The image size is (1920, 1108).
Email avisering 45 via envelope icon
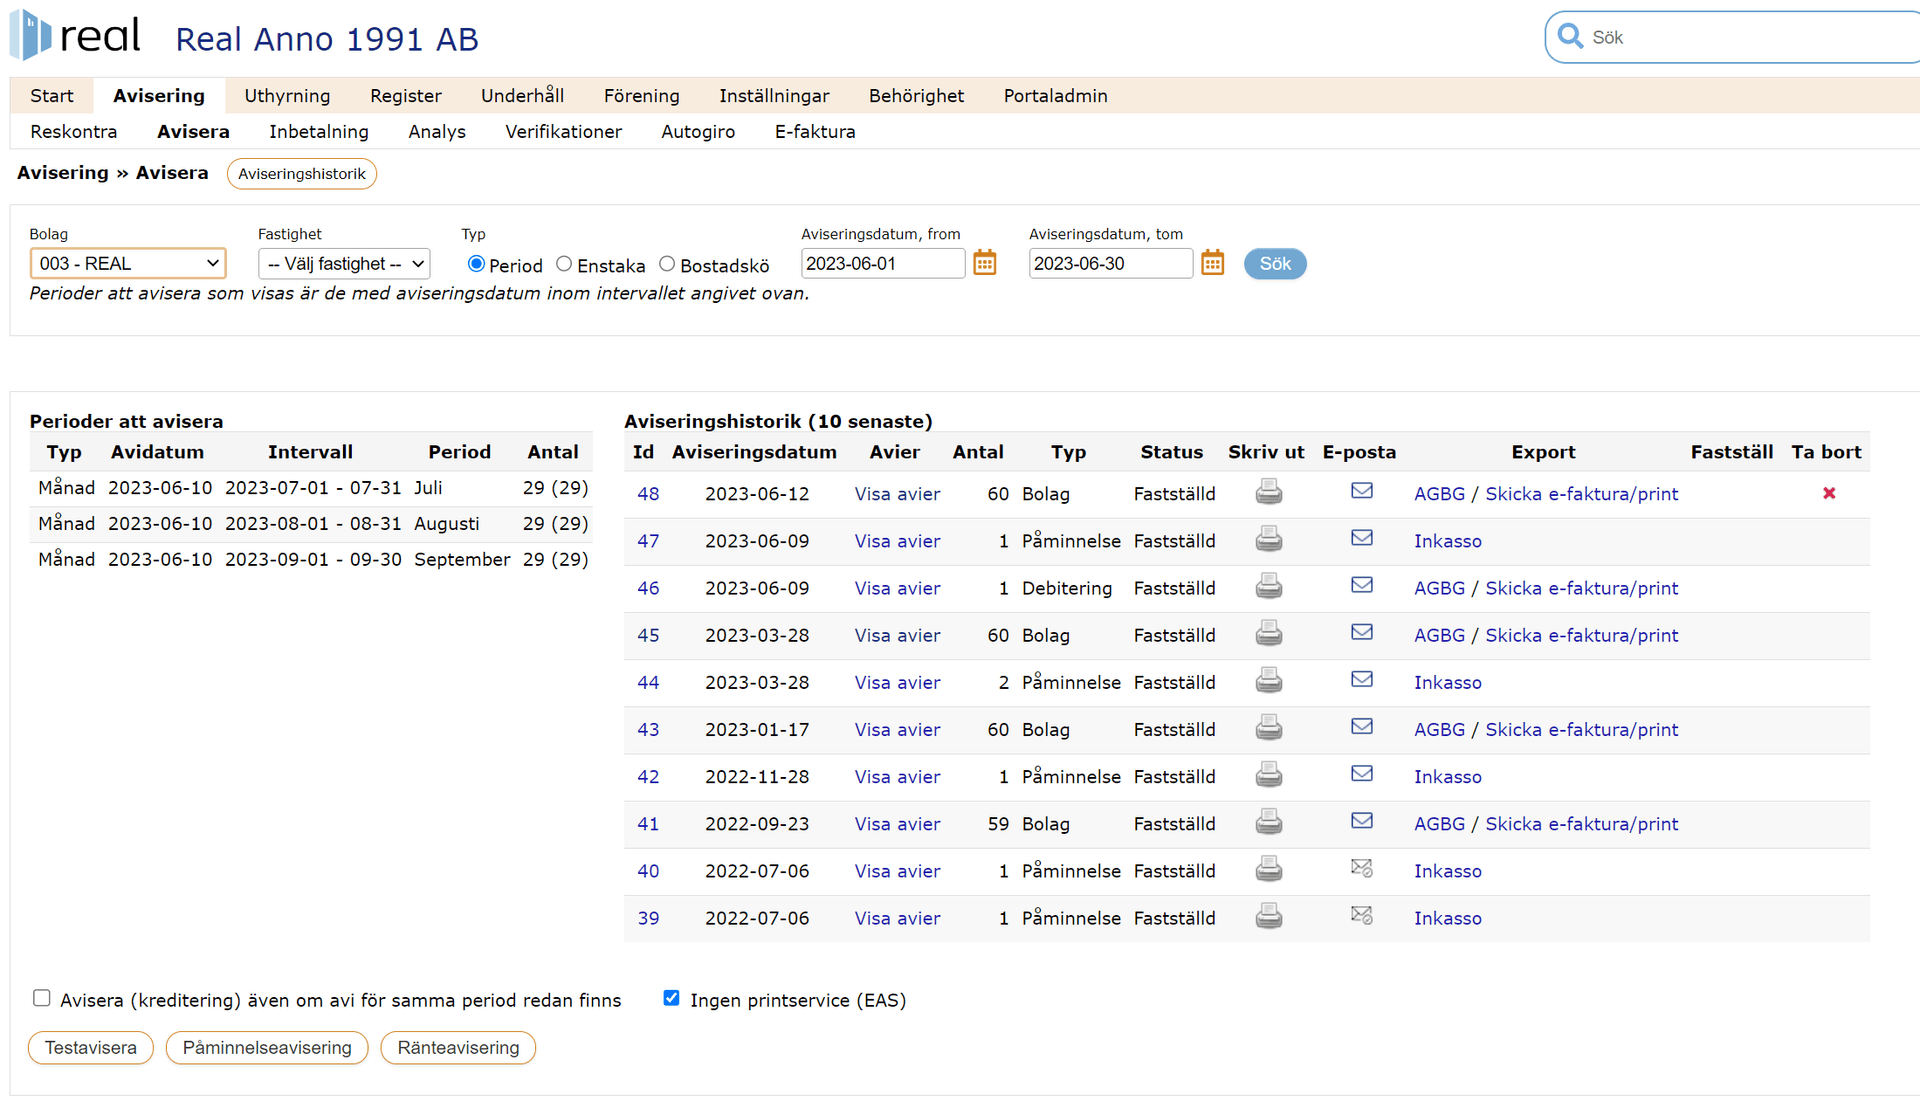tap(1361, 632)
